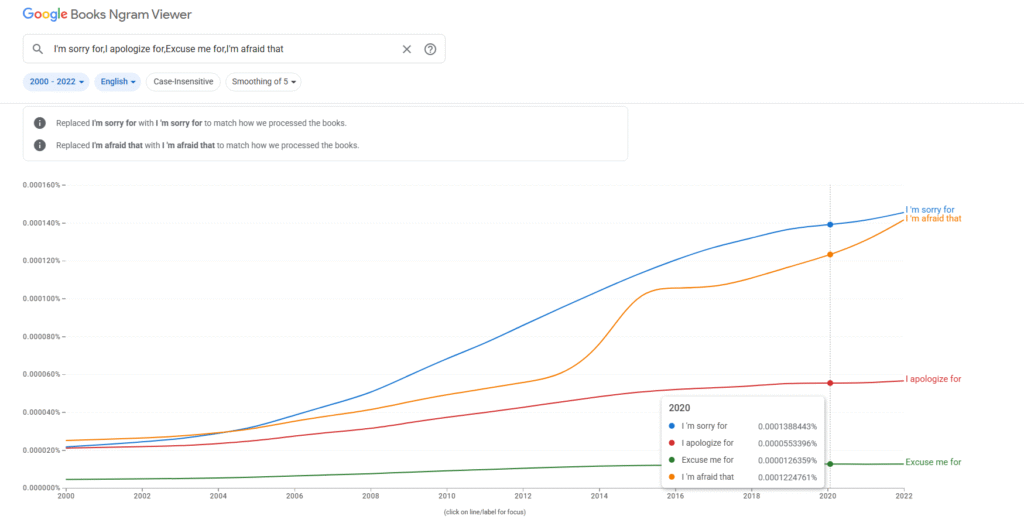Screen dimensions: 1024x526
Task: Open the English corpus dropdown
Action: (118, 82)
